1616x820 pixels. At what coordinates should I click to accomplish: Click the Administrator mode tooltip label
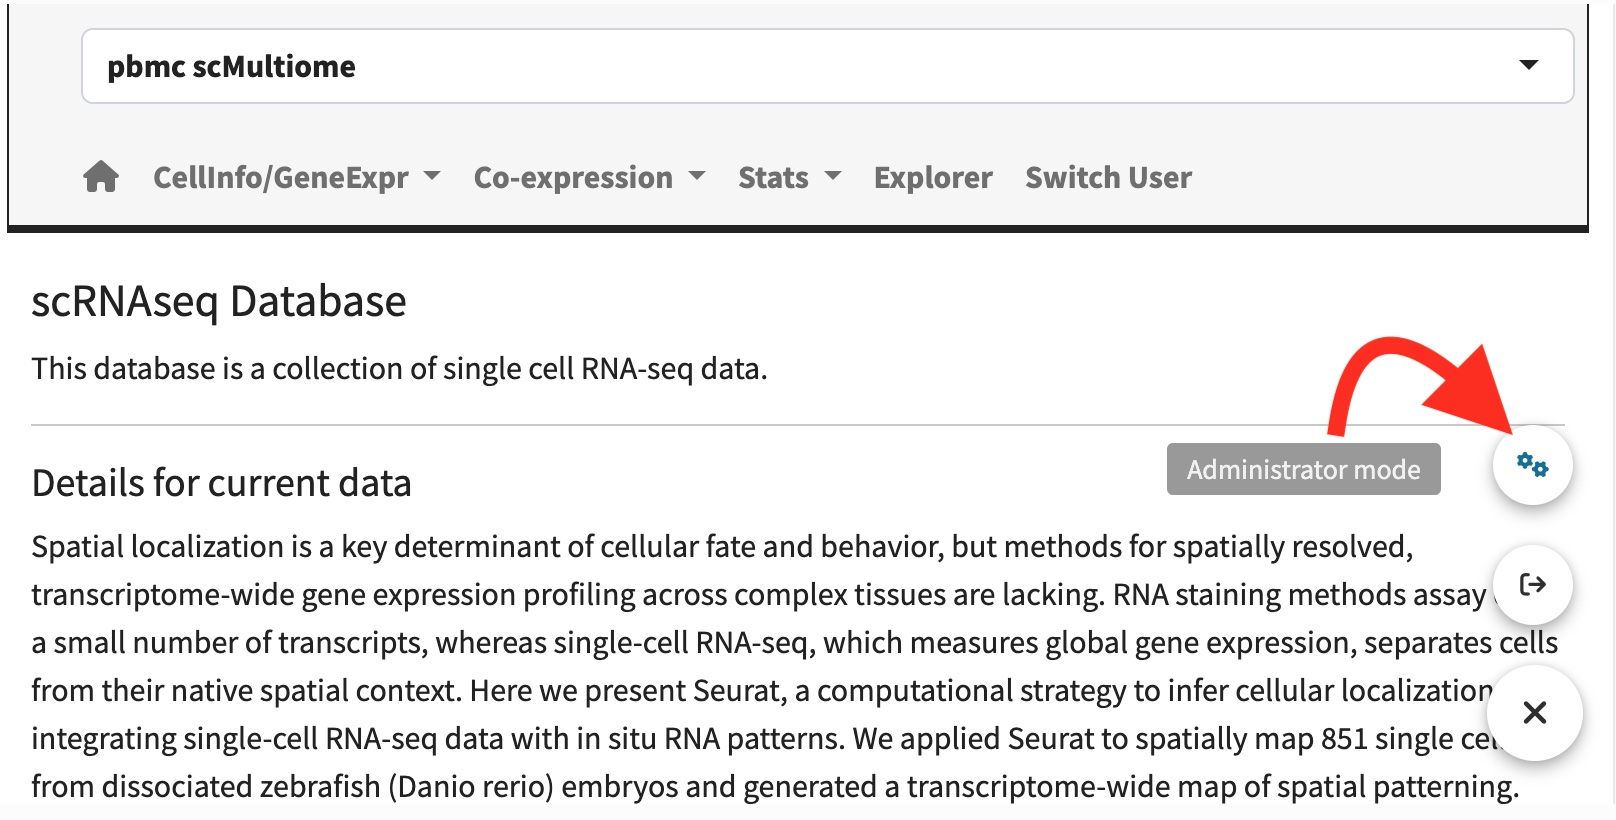tap(1303, 469)
